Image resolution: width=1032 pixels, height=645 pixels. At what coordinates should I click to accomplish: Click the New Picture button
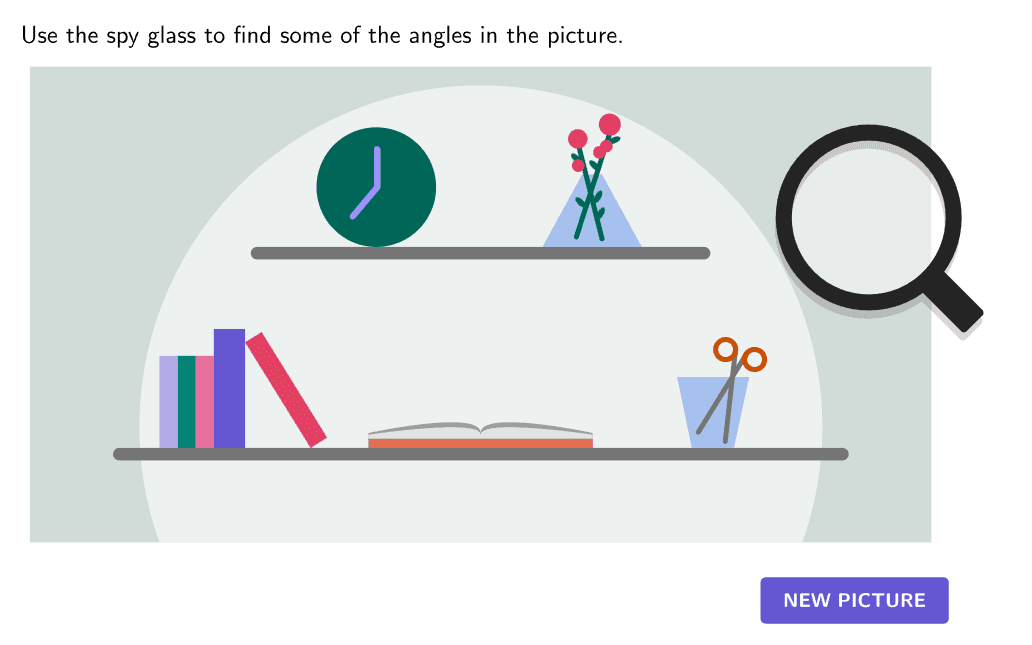854,600
